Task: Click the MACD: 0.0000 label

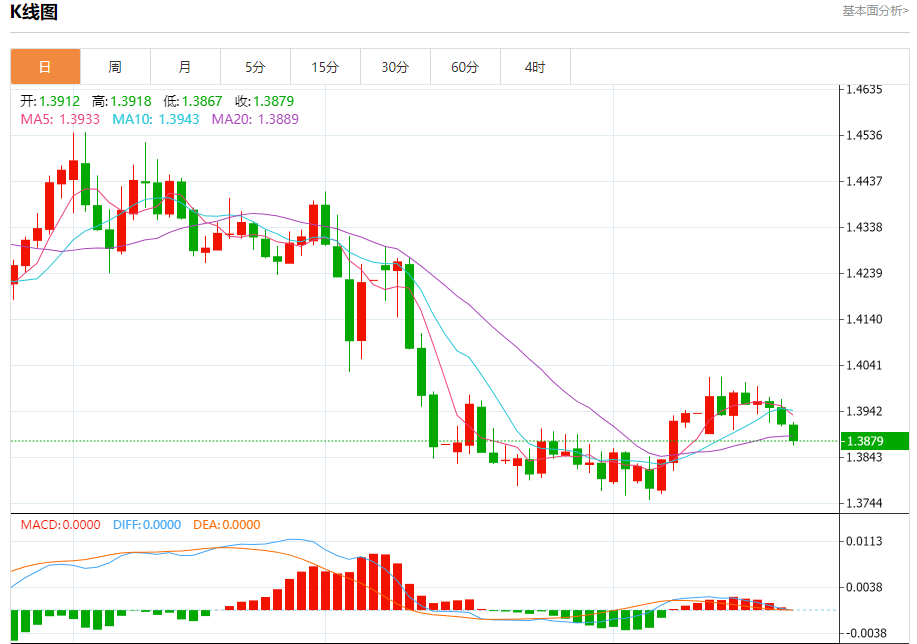Action: click(x=61, y=525)
